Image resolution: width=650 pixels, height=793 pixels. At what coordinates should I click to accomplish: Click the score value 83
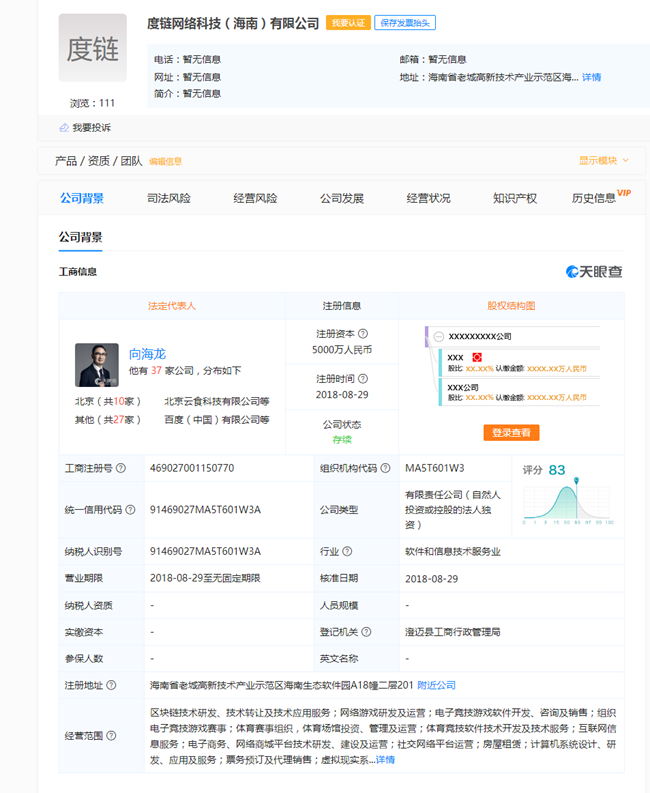point(557,470)
